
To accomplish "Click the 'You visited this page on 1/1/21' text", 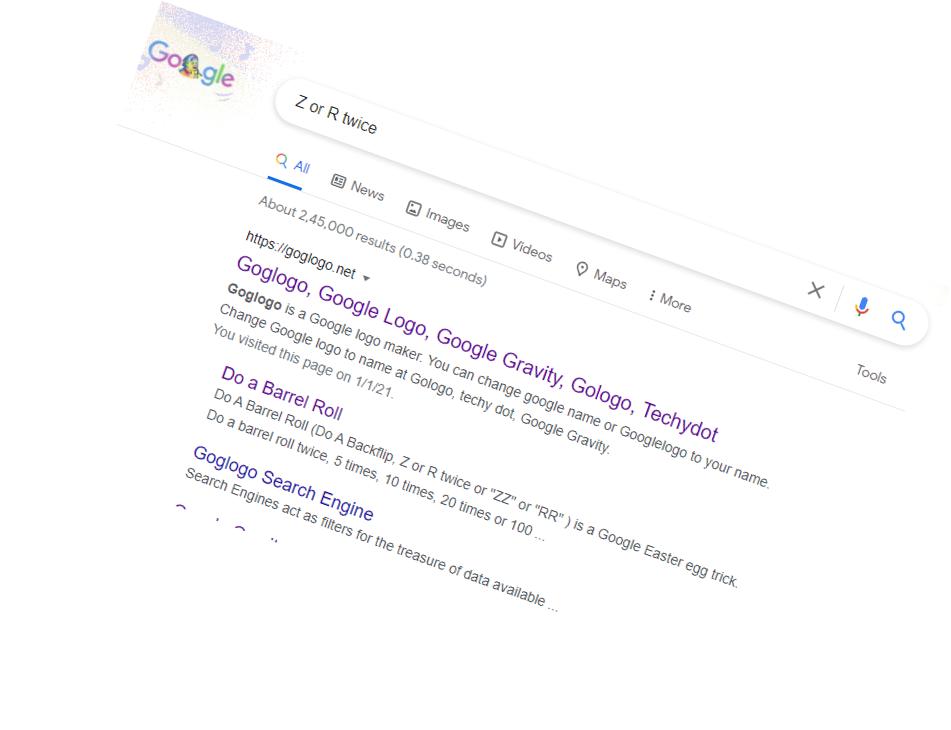I will coord(303,361).
